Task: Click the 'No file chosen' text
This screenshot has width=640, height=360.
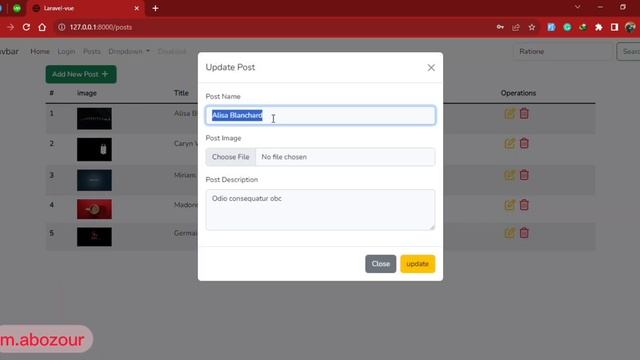Action: [x=284, y=157]
